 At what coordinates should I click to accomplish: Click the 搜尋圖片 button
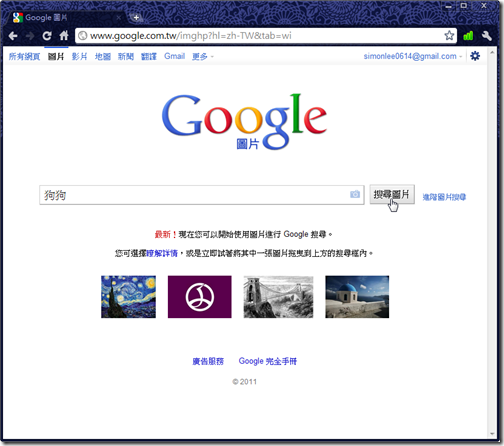[392, 194]
